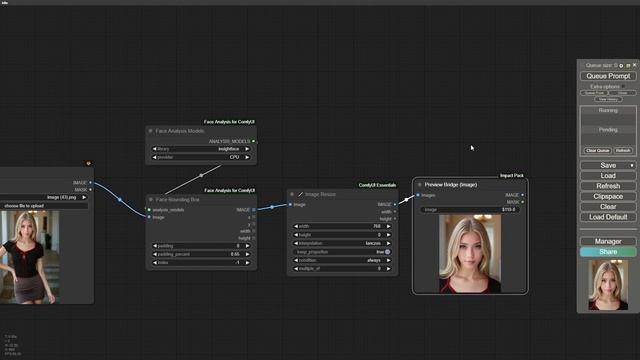This screenshot has width=640, height=360.
Task: Select next image file in Load Image node
Action: (84, 197)
